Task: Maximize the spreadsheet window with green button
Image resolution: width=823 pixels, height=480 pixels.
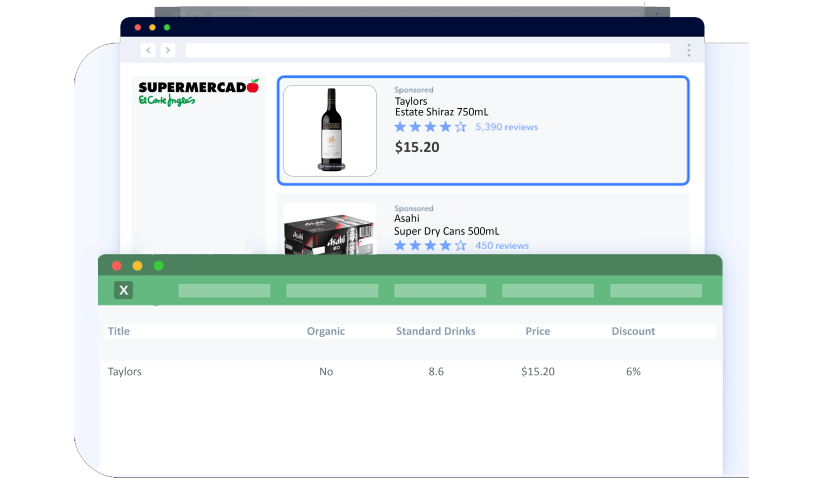Action: pyautogui.click(x=159, y=266)
